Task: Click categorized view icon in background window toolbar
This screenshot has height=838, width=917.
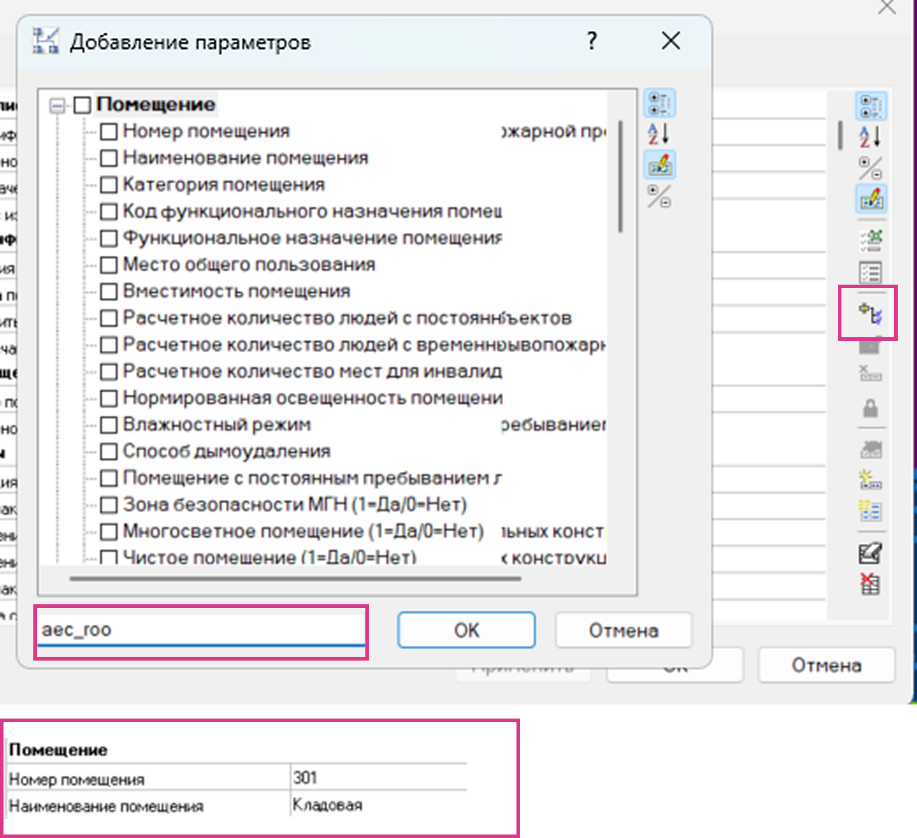Action: (871, 107)
